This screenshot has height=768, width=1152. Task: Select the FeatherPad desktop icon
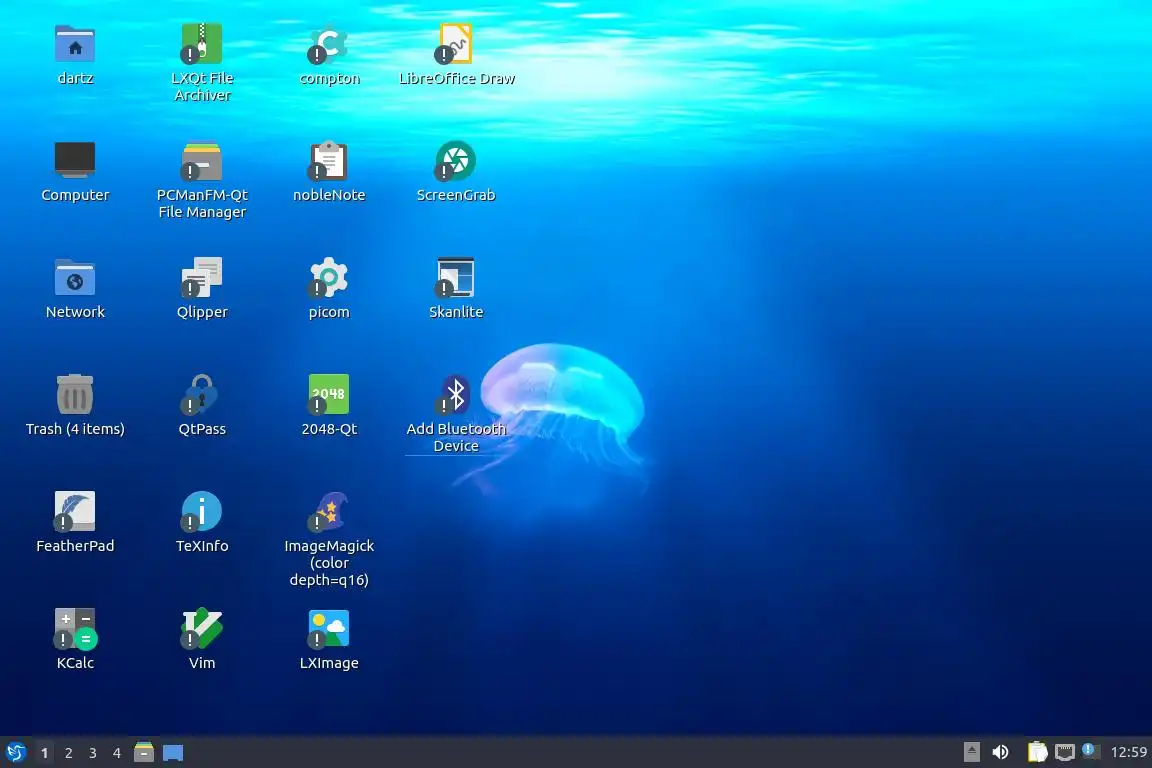[75, 512]
